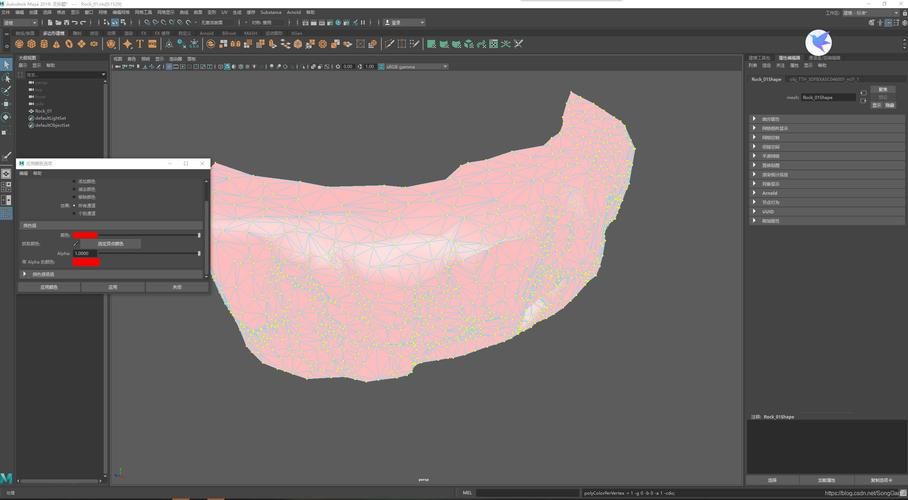Switch to the XGen shelf tab
The image size is (908, 500).
click(296, 33)
